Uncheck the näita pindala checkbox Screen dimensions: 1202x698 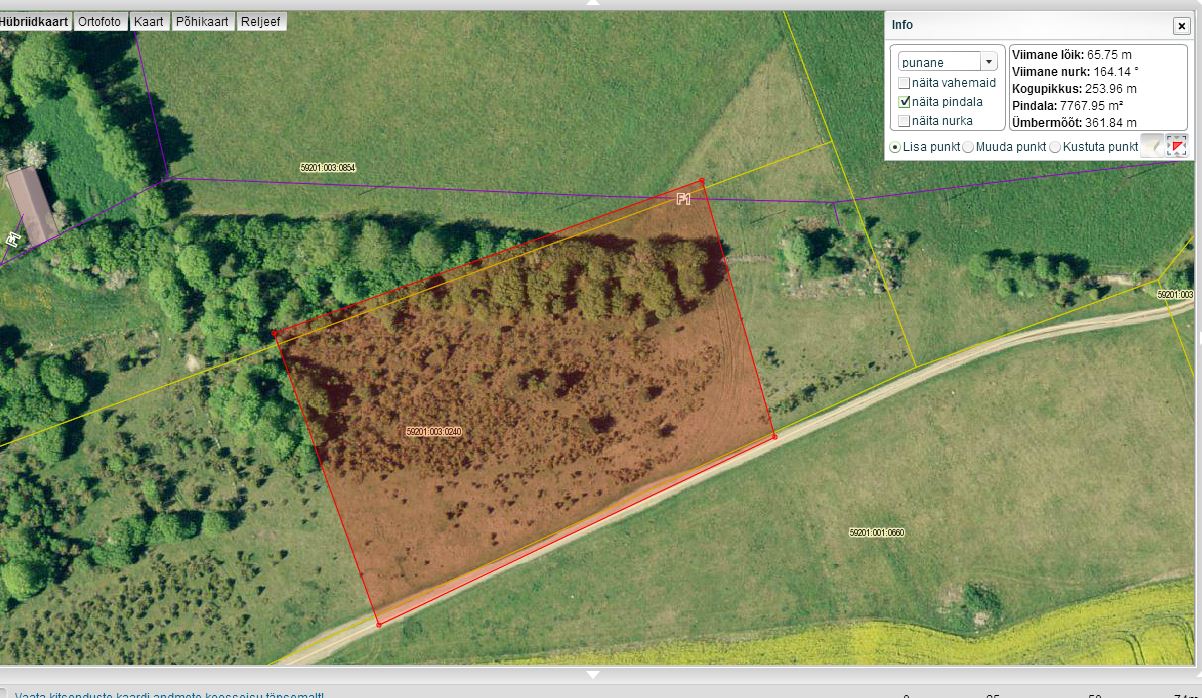(x=905, y=102)
